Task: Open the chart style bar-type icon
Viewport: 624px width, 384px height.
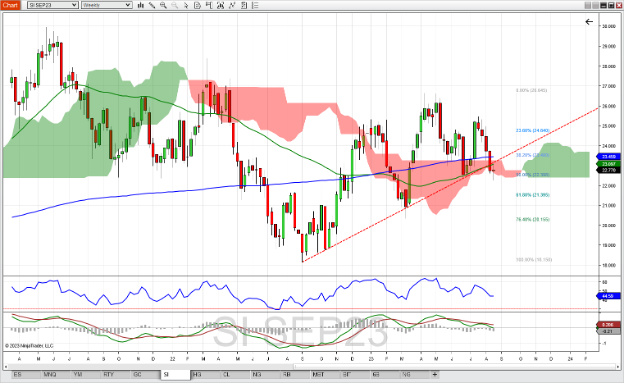Action: [x=140, y=5]
